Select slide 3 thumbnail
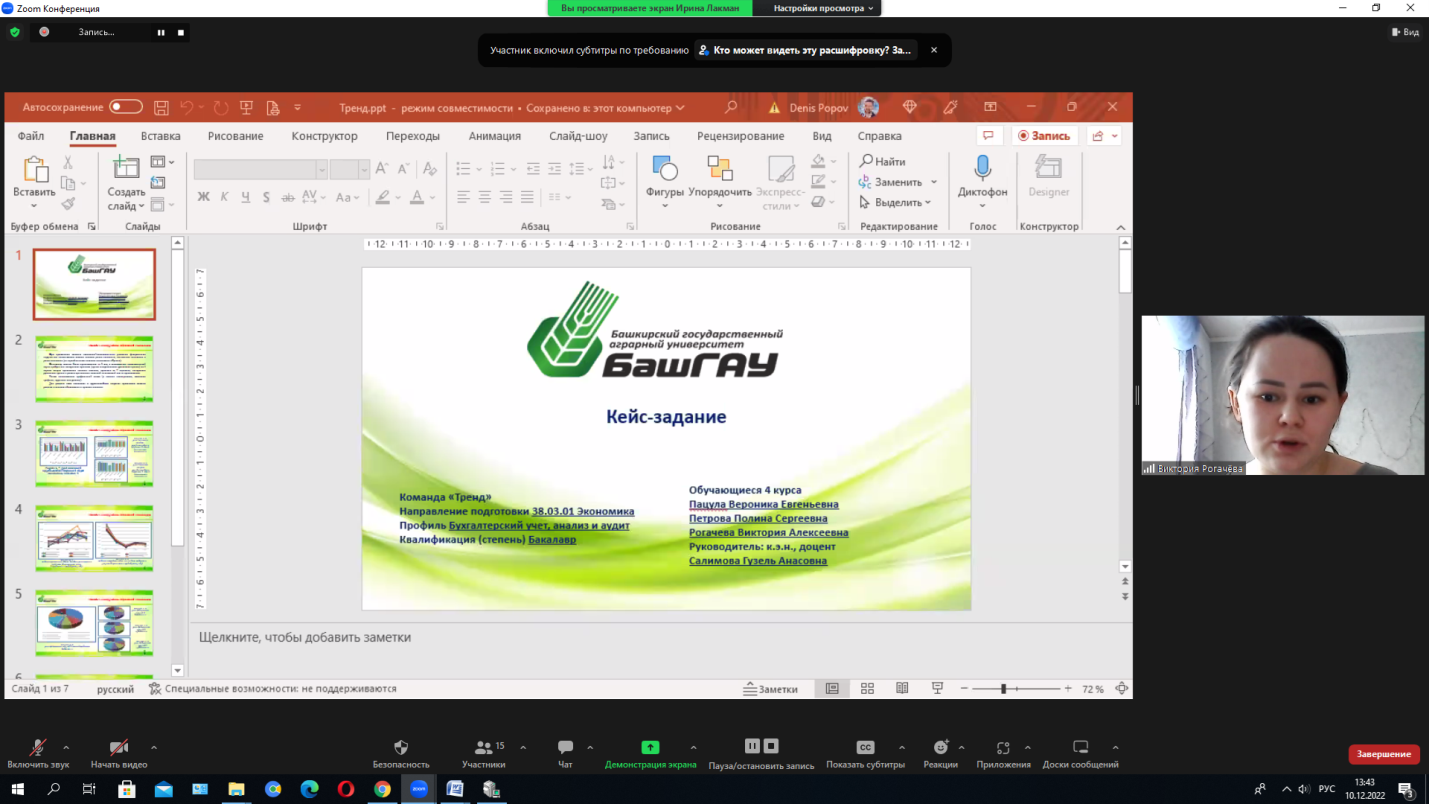 pos(94,454)
